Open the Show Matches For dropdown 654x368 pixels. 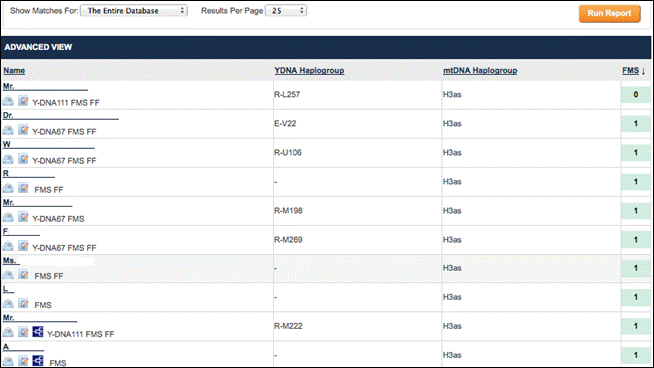click(134, 10)
